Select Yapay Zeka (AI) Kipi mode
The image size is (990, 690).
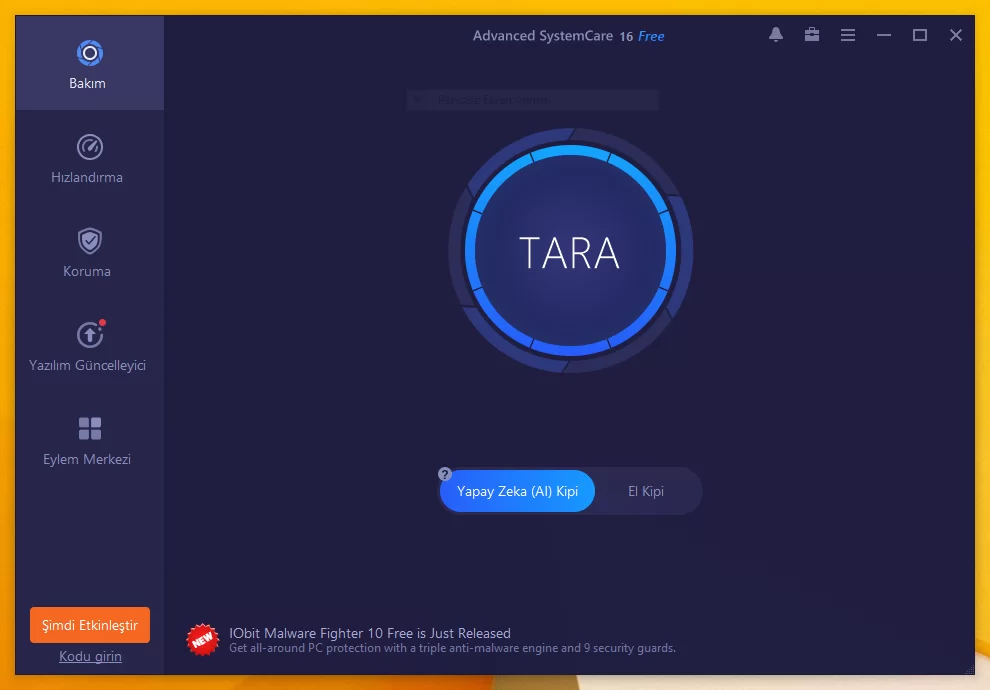(518, 491)
